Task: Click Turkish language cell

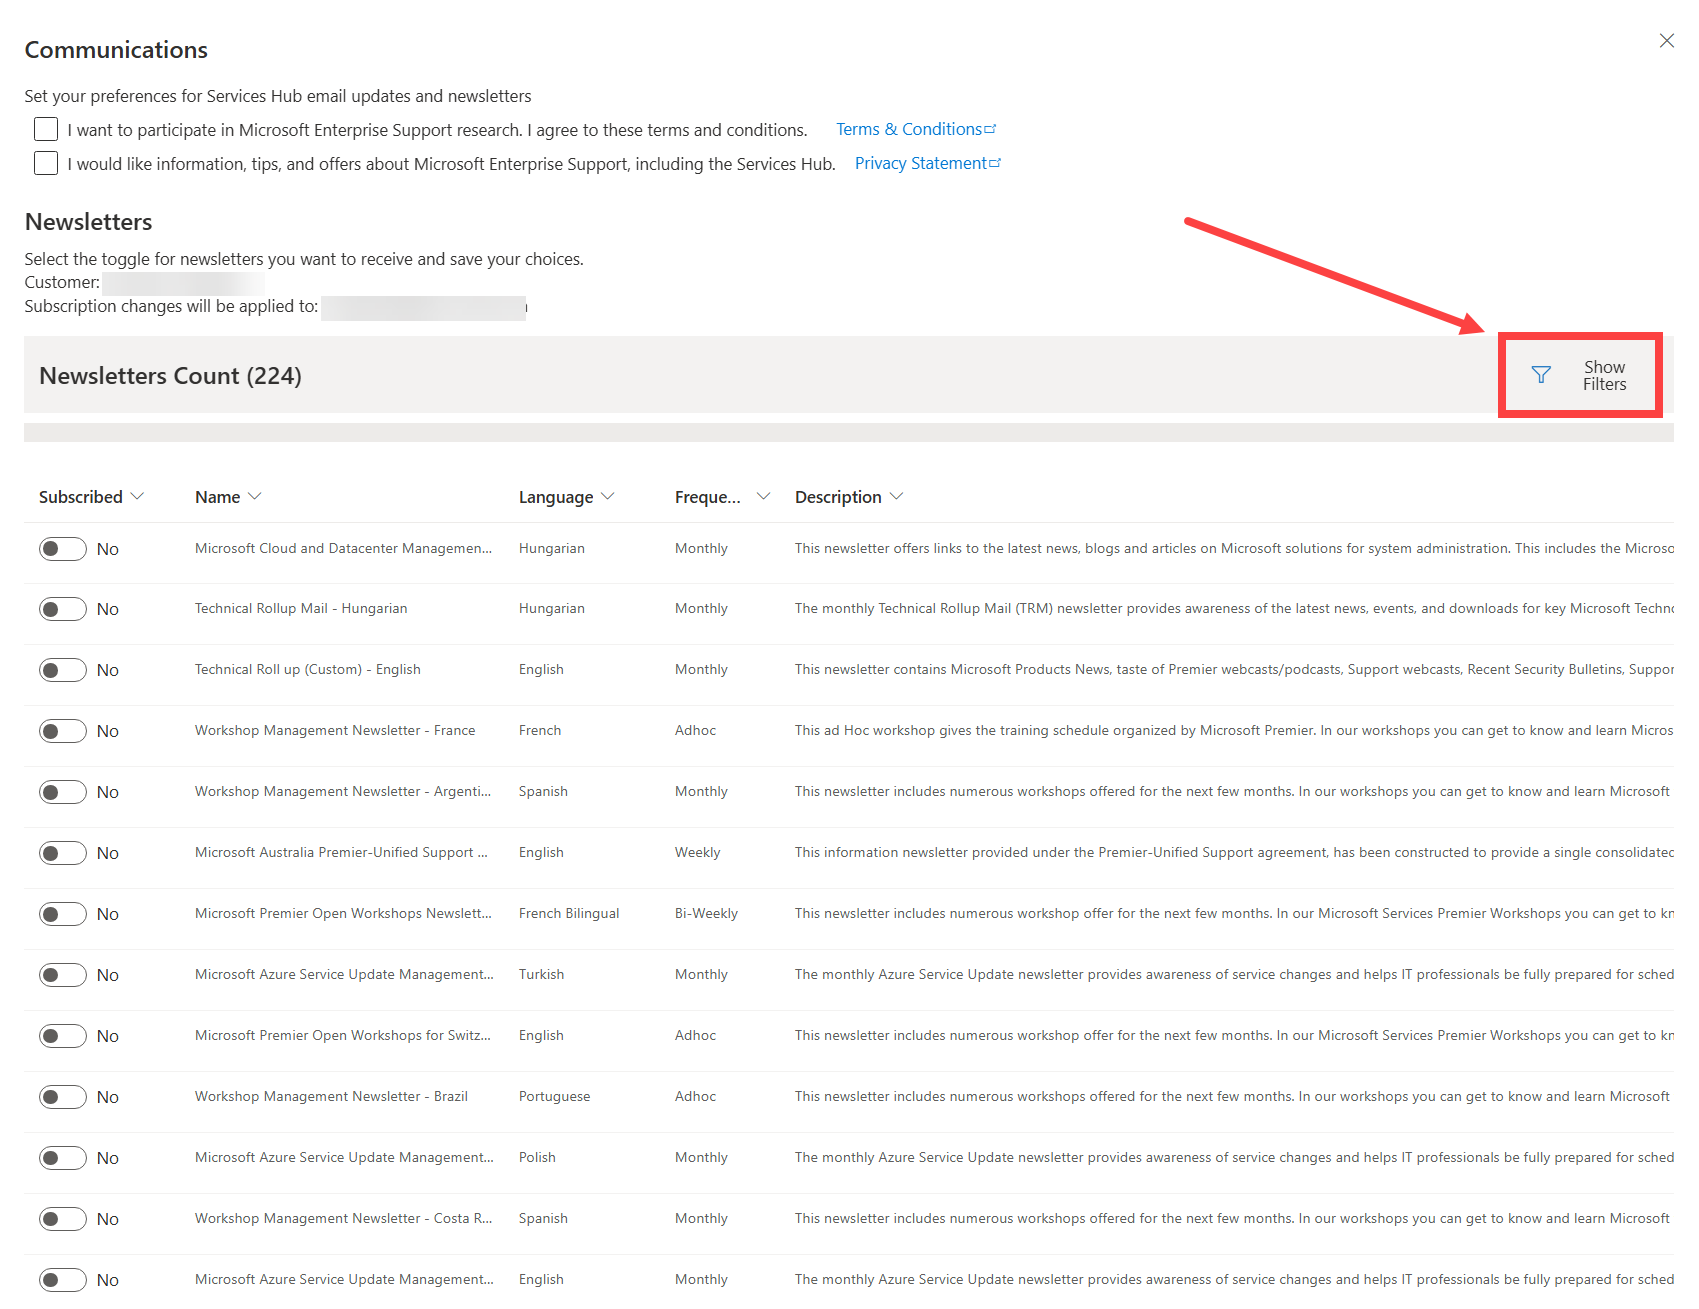Action: tap(541, 974)
